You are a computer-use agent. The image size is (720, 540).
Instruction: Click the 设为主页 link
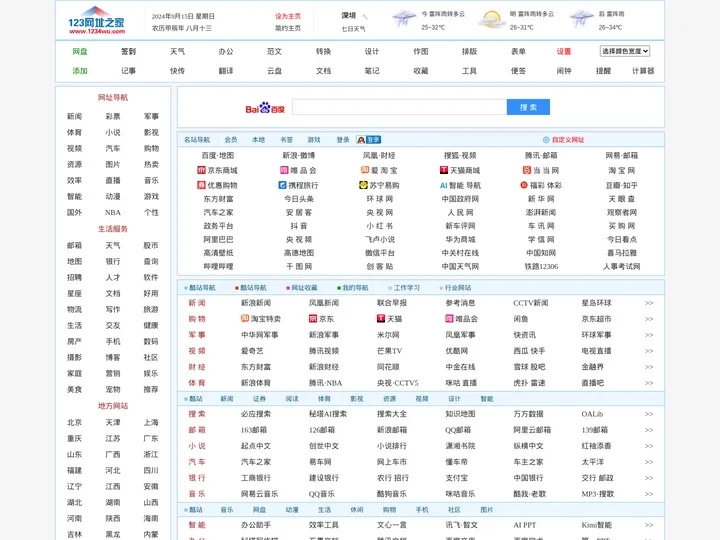[288, 16]
